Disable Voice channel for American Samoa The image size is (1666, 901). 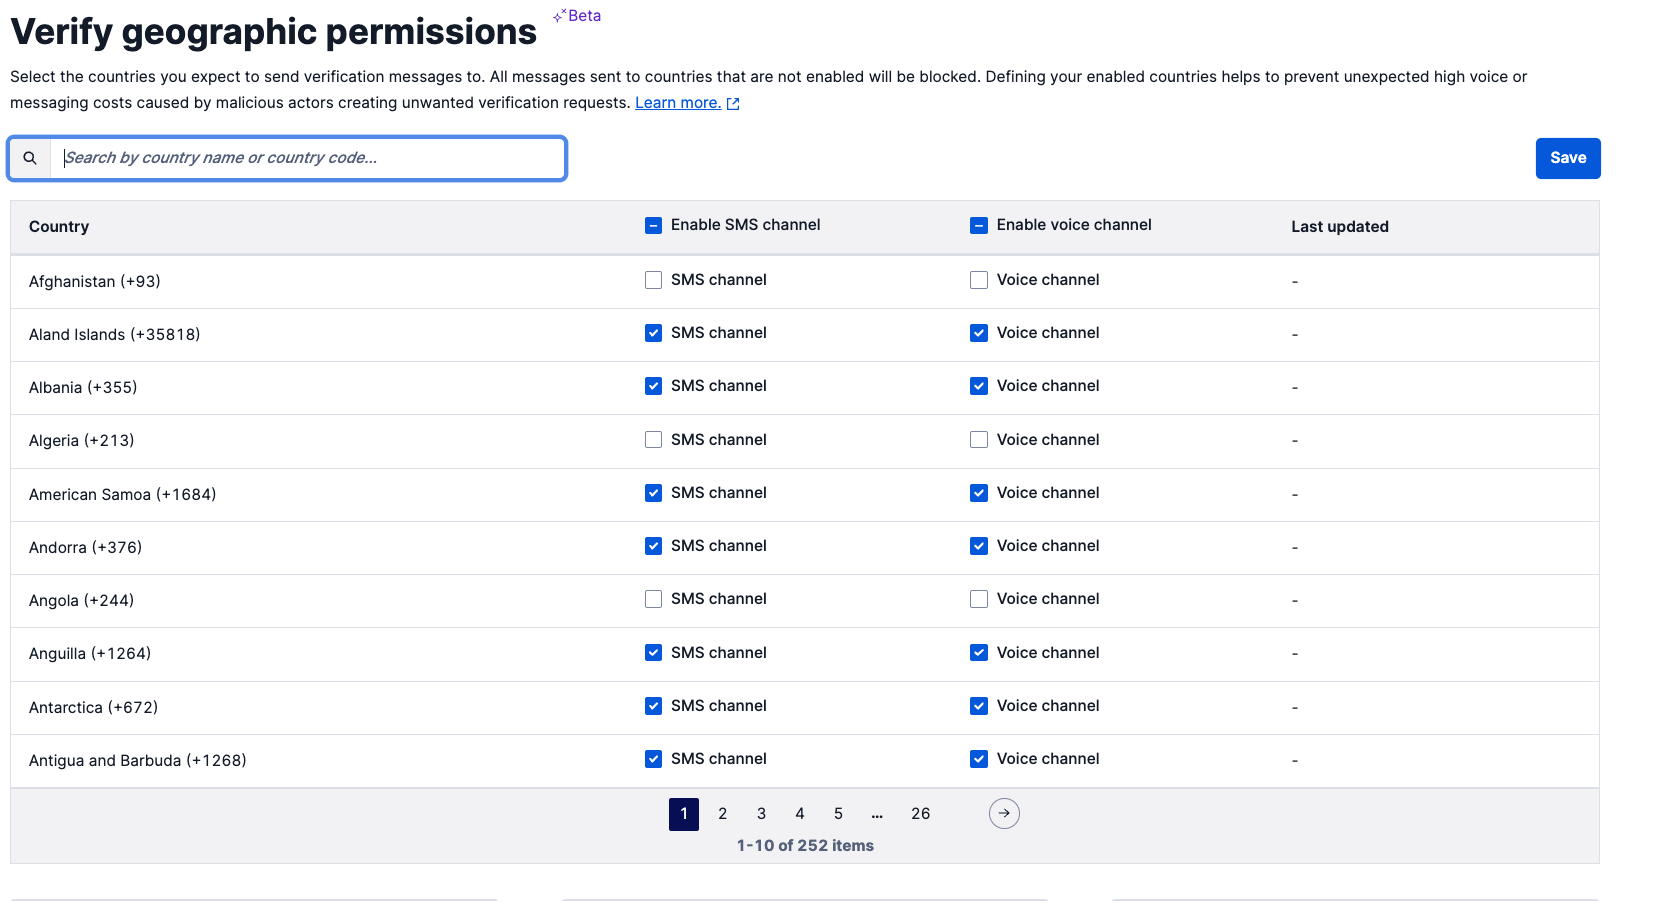pos(979,493)
